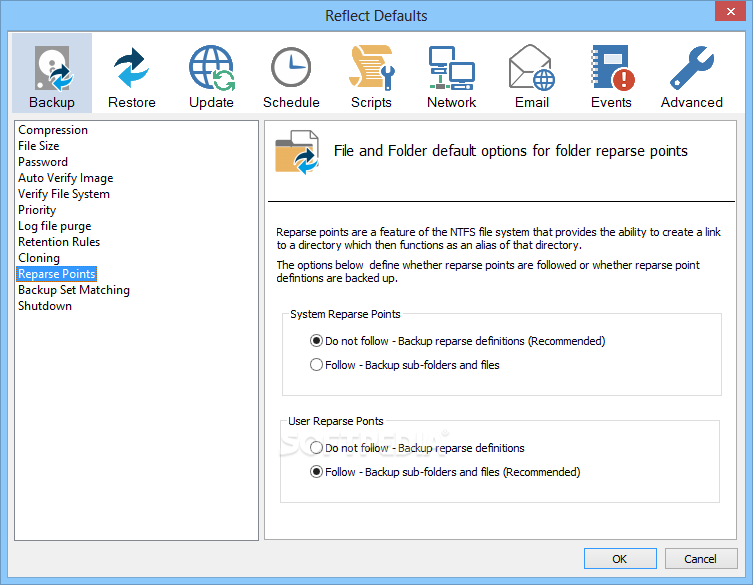The height and width of the screenshot is (585, 753).
Task: Select Backup Set Matching option
Action: click(x=73, y=290)
